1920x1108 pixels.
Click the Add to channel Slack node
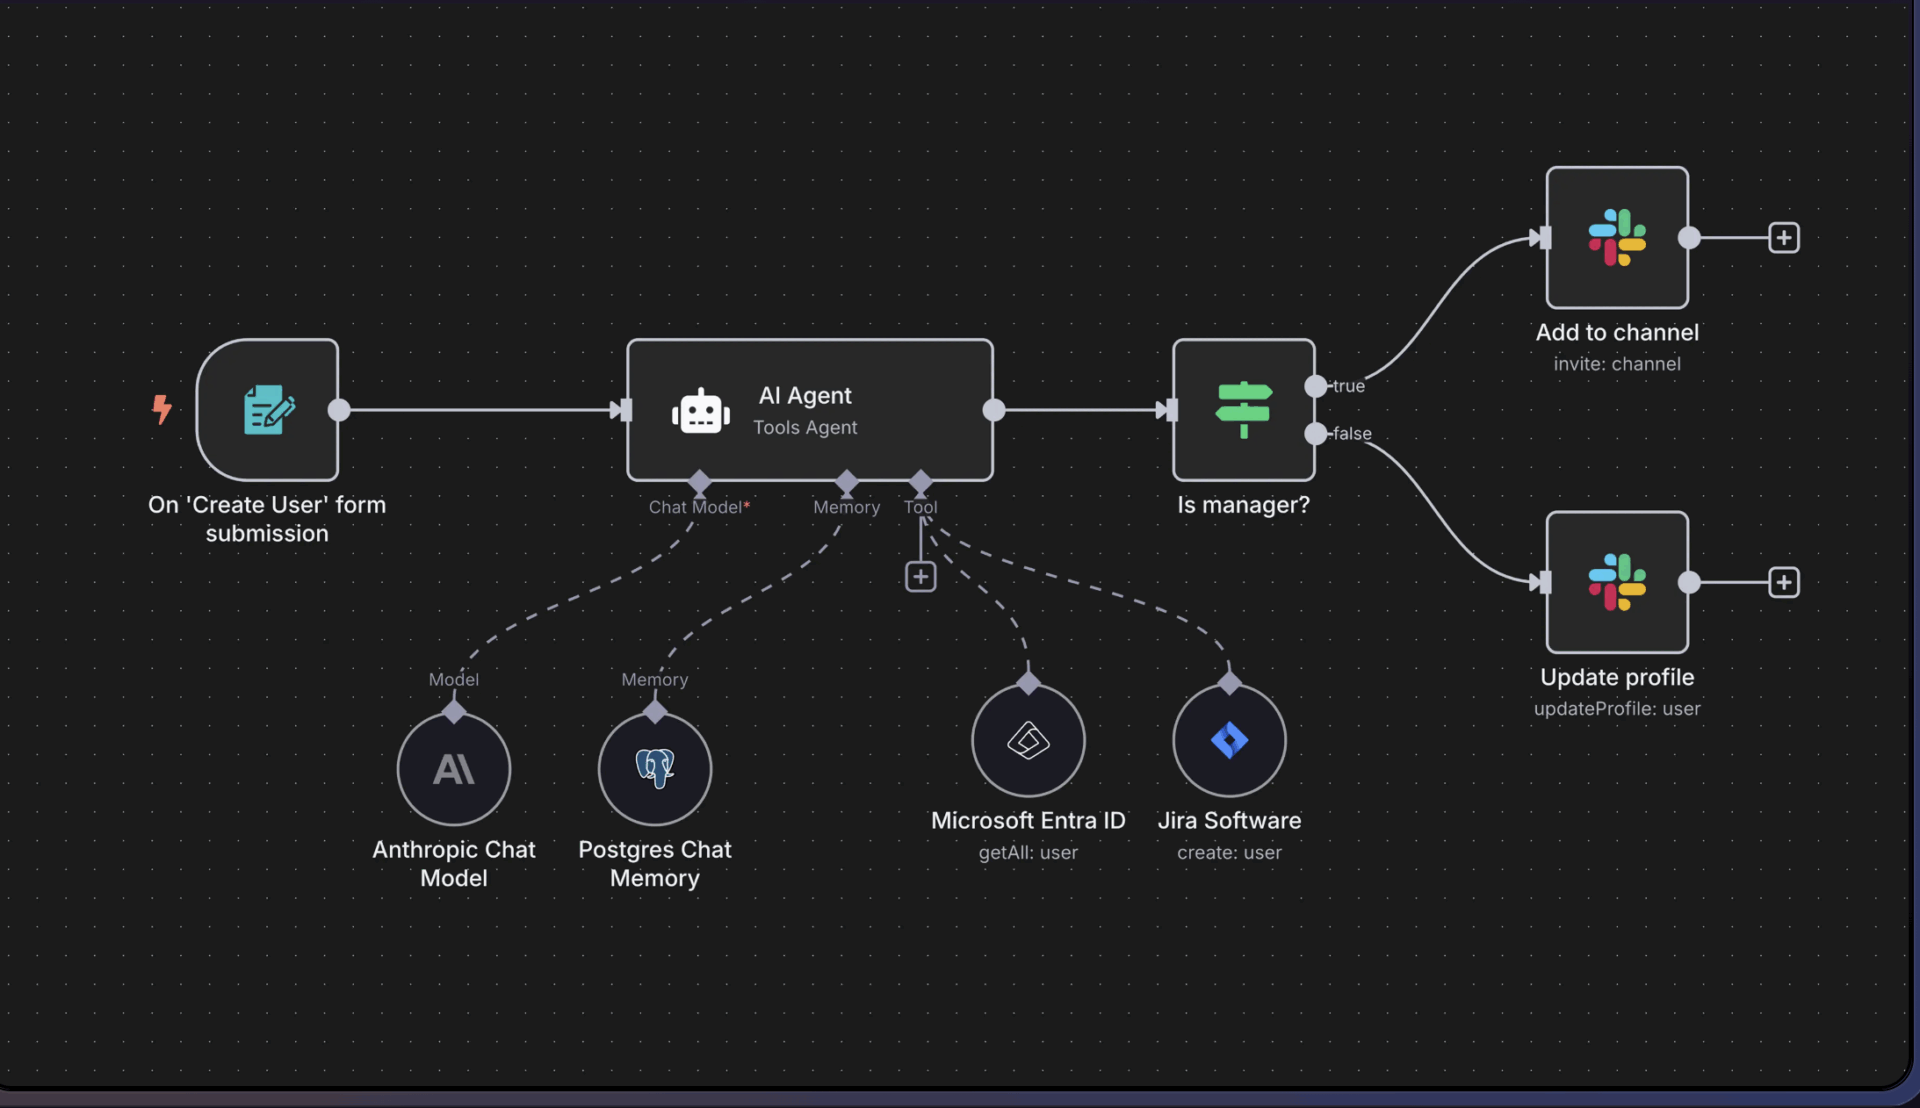pos(1616,238)
